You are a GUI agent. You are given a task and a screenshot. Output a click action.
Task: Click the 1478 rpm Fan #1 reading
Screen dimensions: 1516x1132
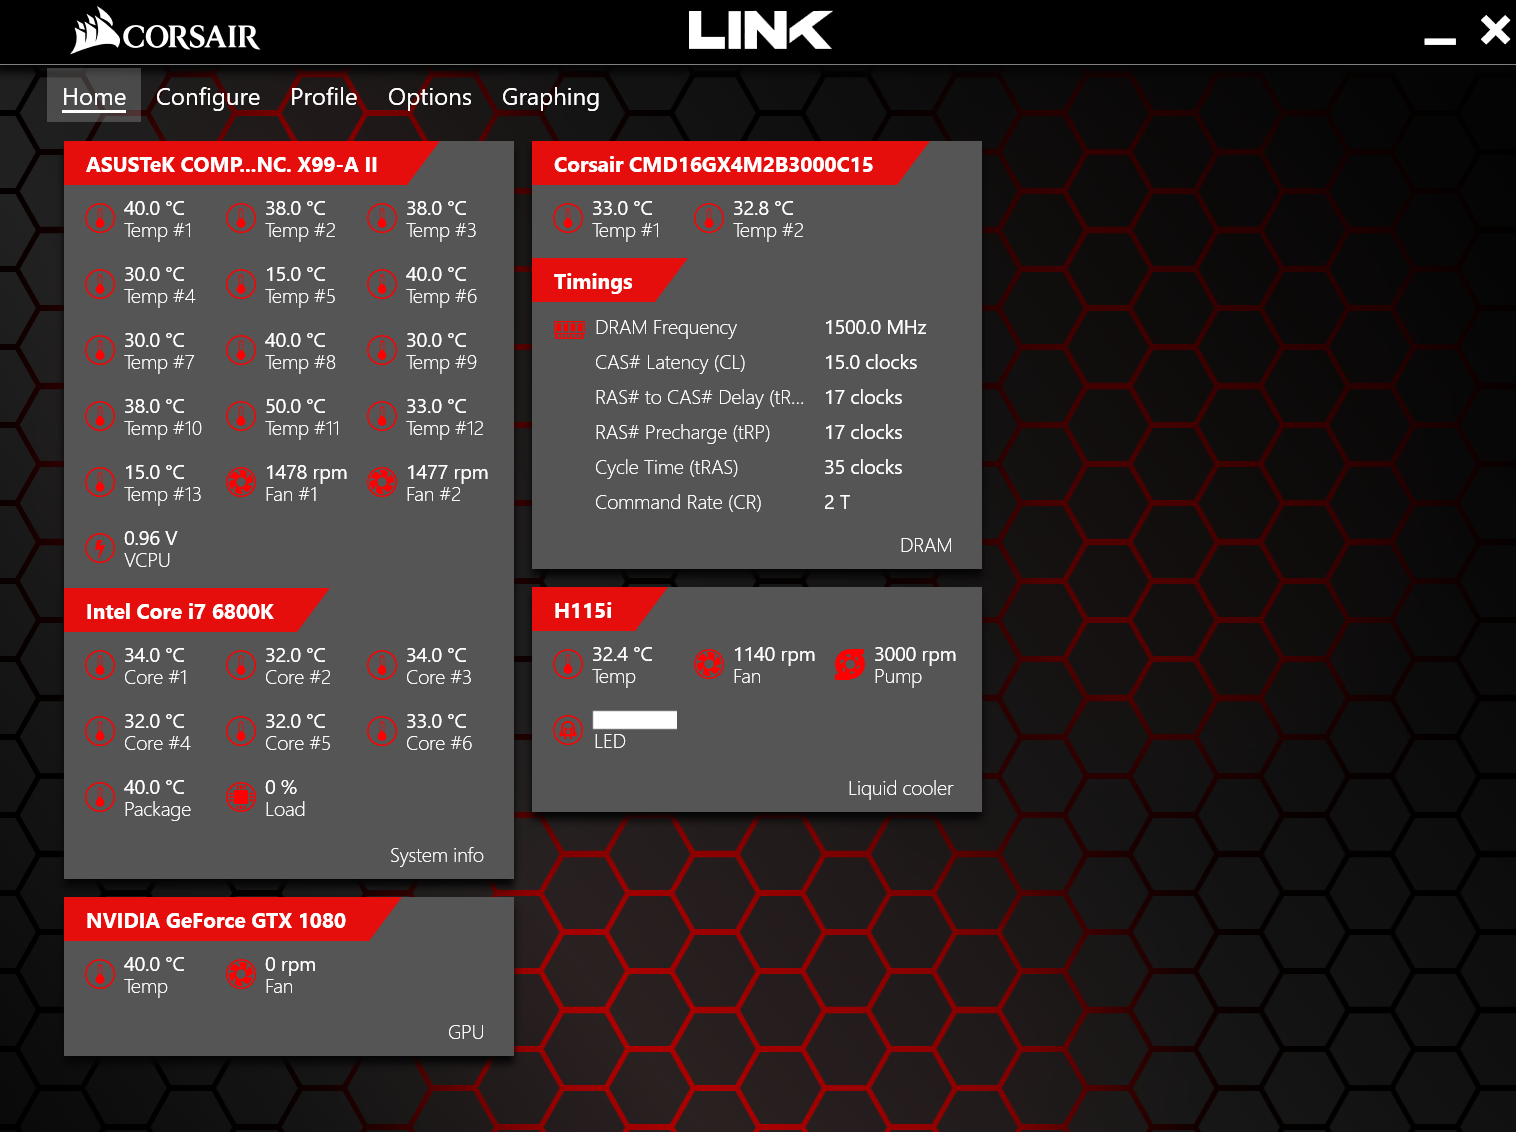click(306, 473)
